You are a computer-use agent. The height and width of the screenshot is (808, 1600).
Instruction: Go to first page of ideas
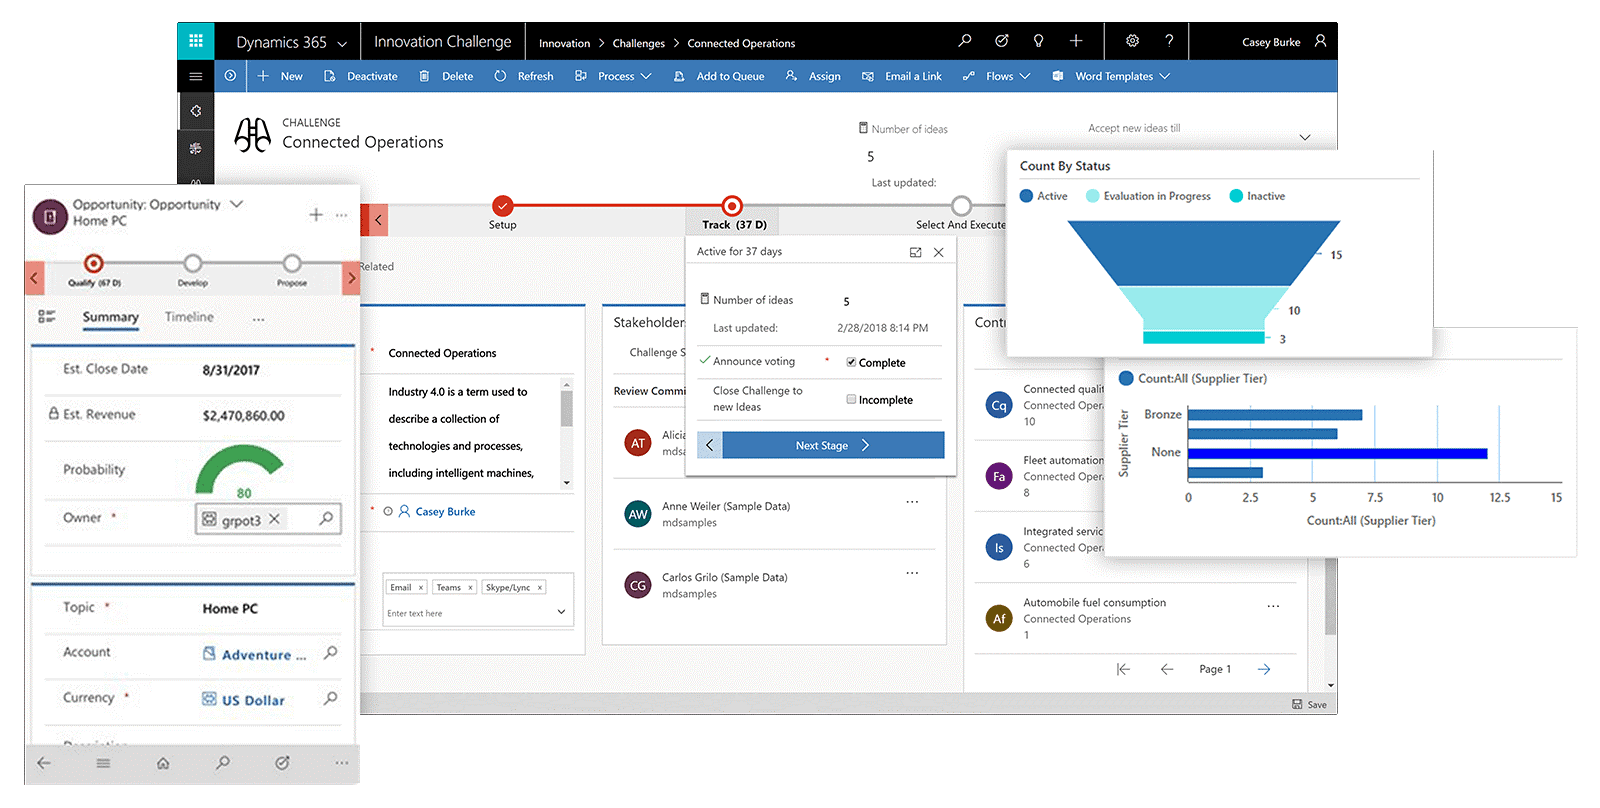click(x=1123, y=669)
